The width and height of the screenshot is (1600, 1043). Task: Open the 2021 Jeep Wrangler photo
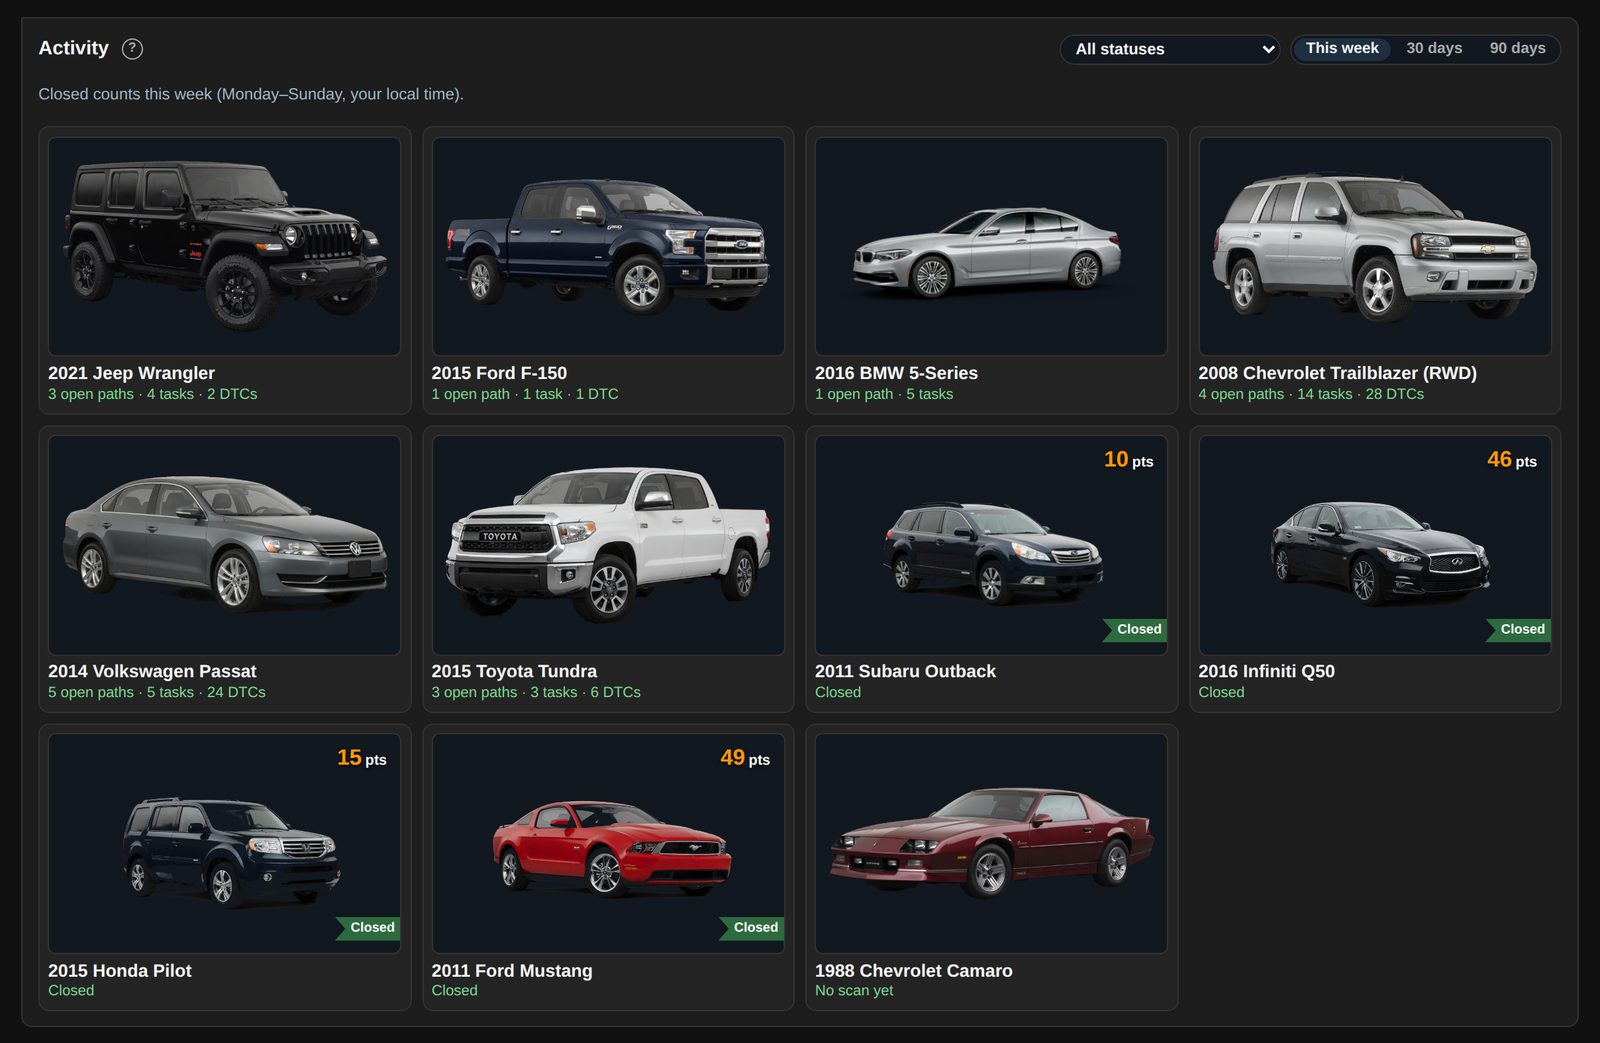(224, 246)
